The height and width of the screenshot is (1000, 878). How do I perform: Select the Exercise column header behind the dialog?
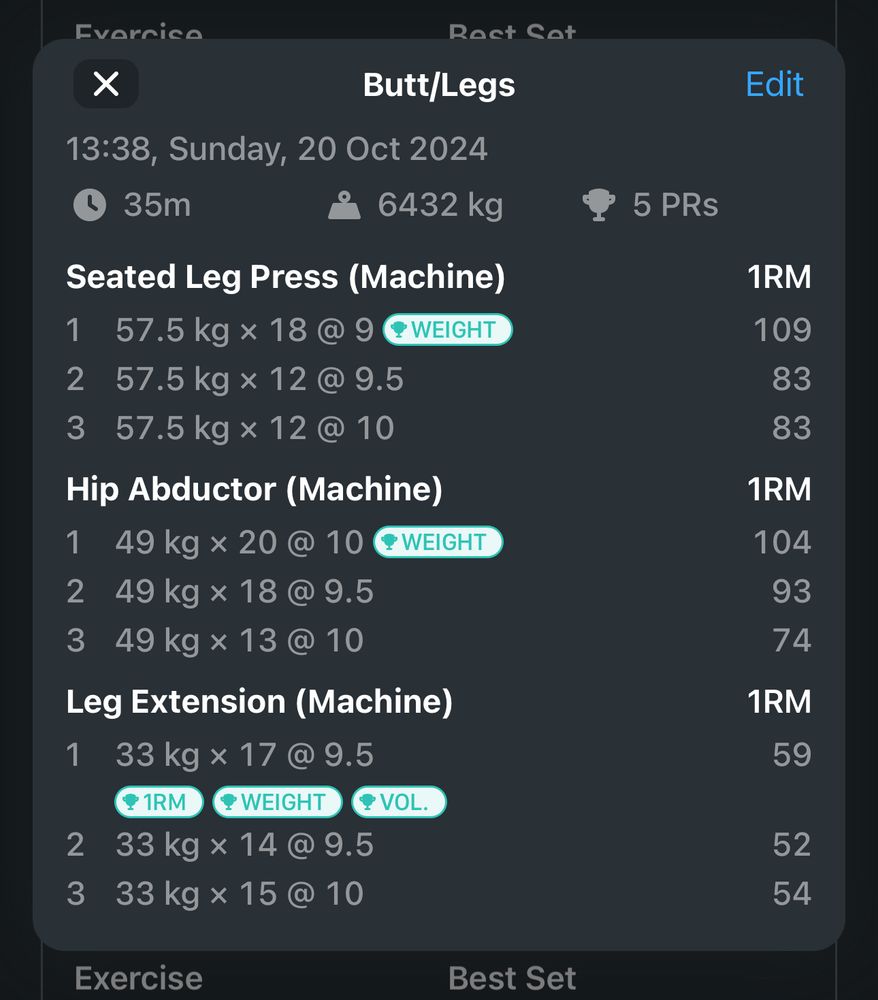click(x=138, y=978)
